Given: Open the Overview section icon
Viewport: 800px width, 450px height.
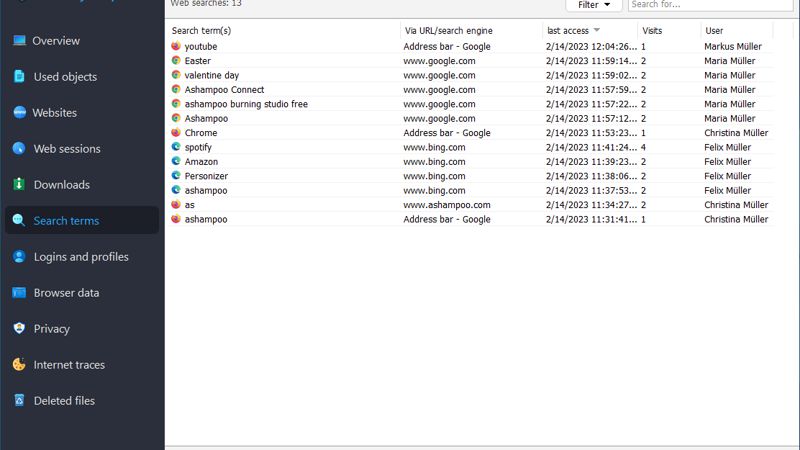Looking at the screenshot, I should point(19,40).
